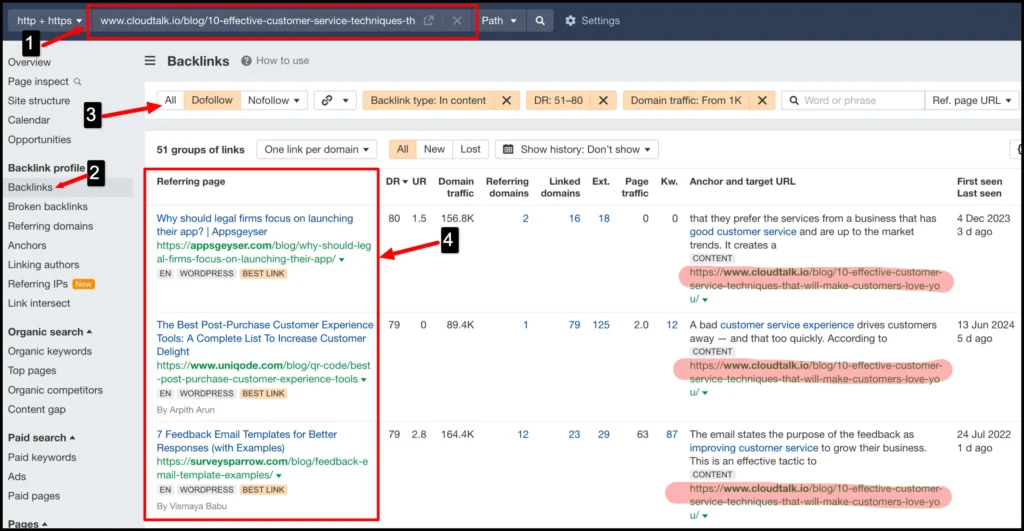Click magnifier icon next to Page inspect
The height and width of the screenshot is (531, 1024).
[78, 82]
